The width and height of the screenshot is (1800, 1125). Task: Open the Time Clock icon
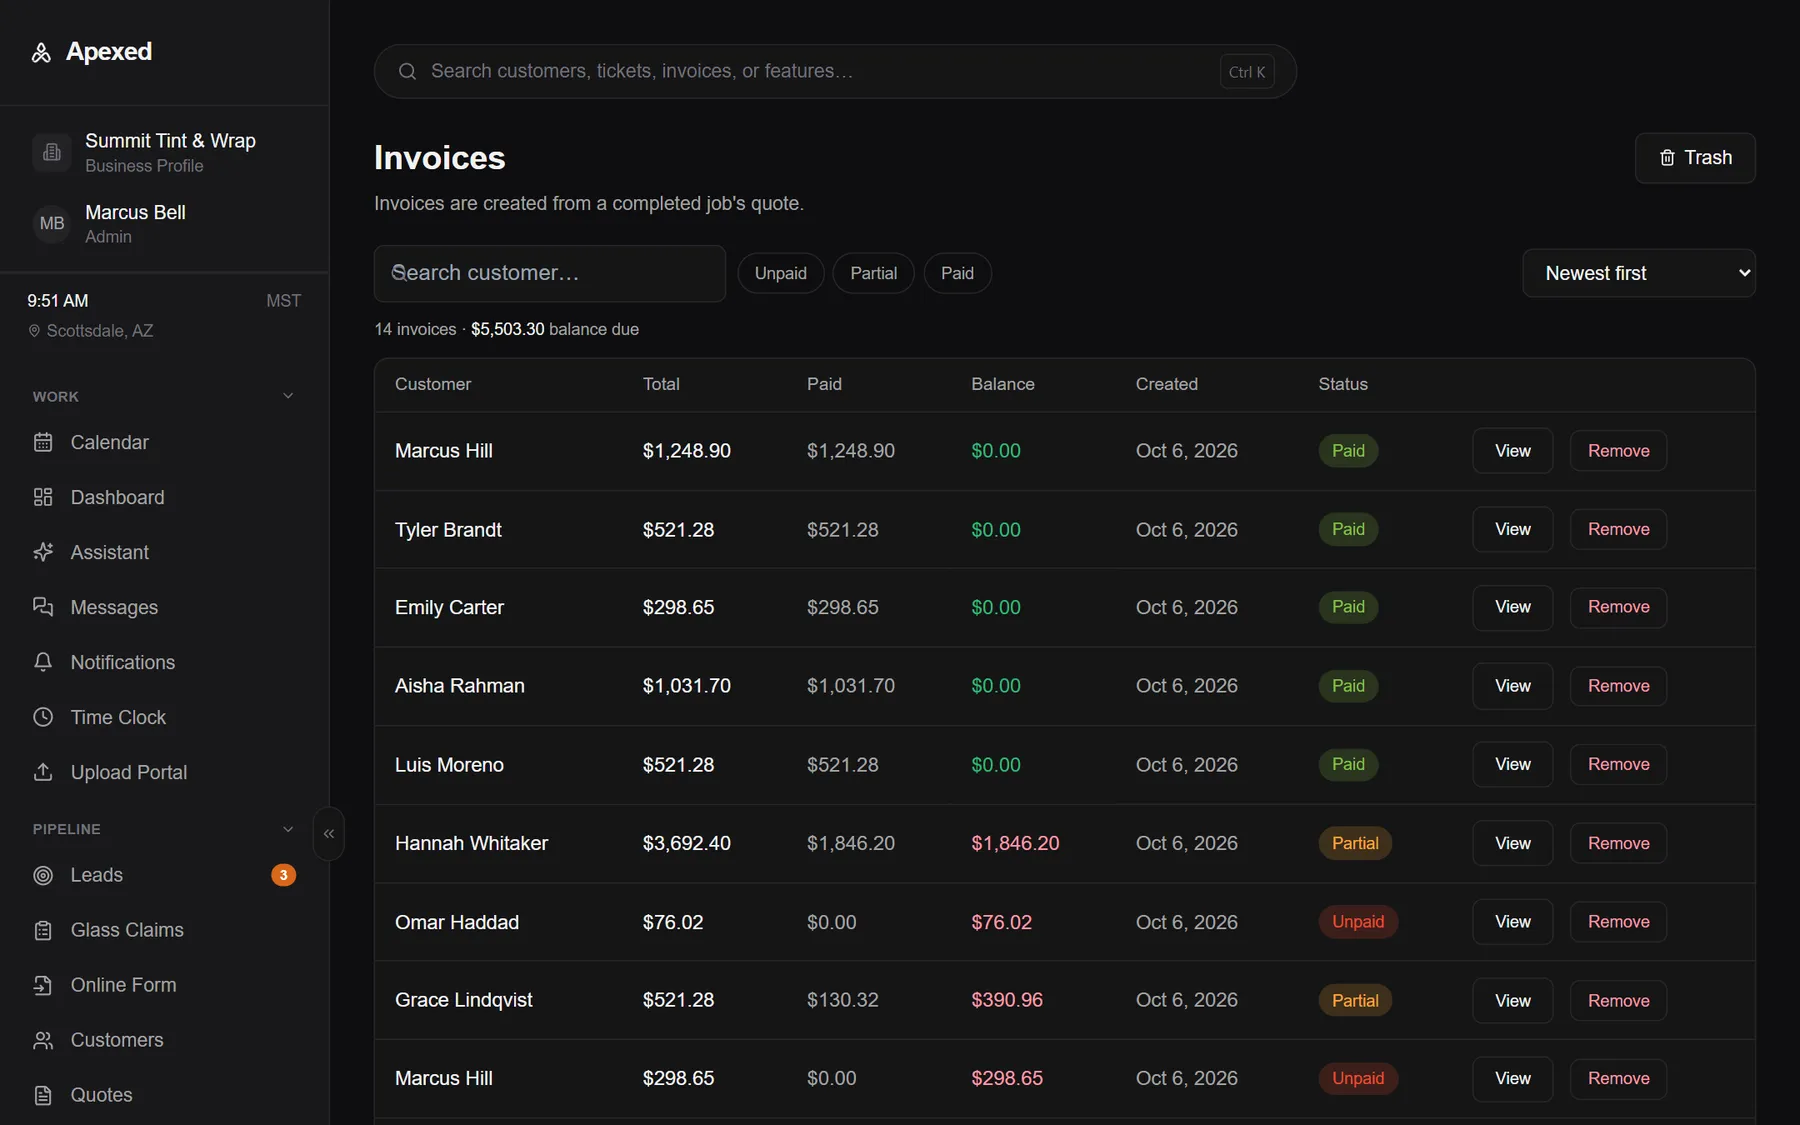[x=43, y=717]
